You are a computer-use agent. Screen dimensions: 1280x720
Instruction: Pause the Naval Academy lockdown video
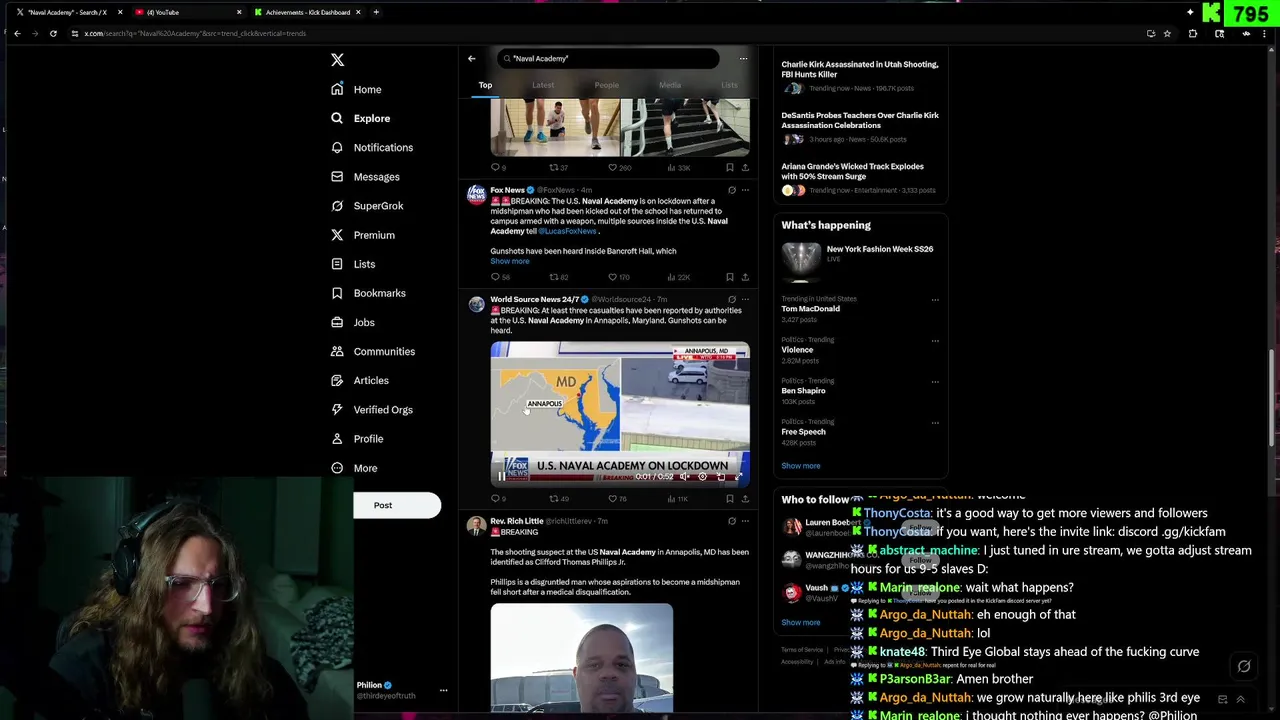(501, 476)
